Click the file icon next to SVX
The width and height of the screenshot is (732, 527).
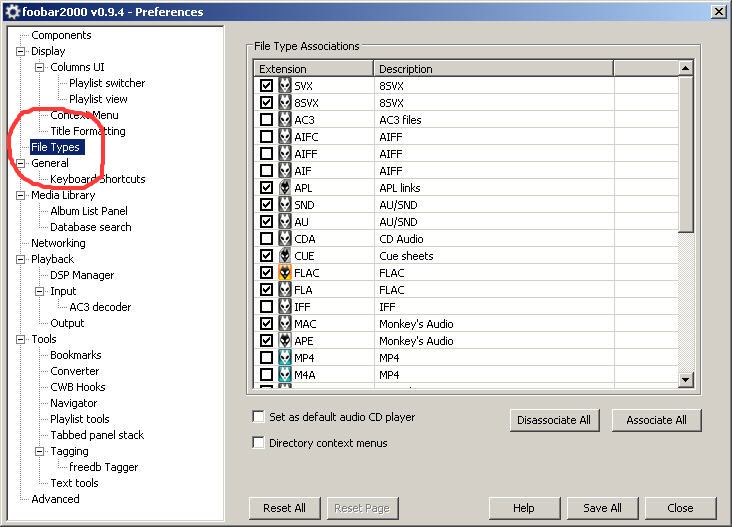coord(285,86)
